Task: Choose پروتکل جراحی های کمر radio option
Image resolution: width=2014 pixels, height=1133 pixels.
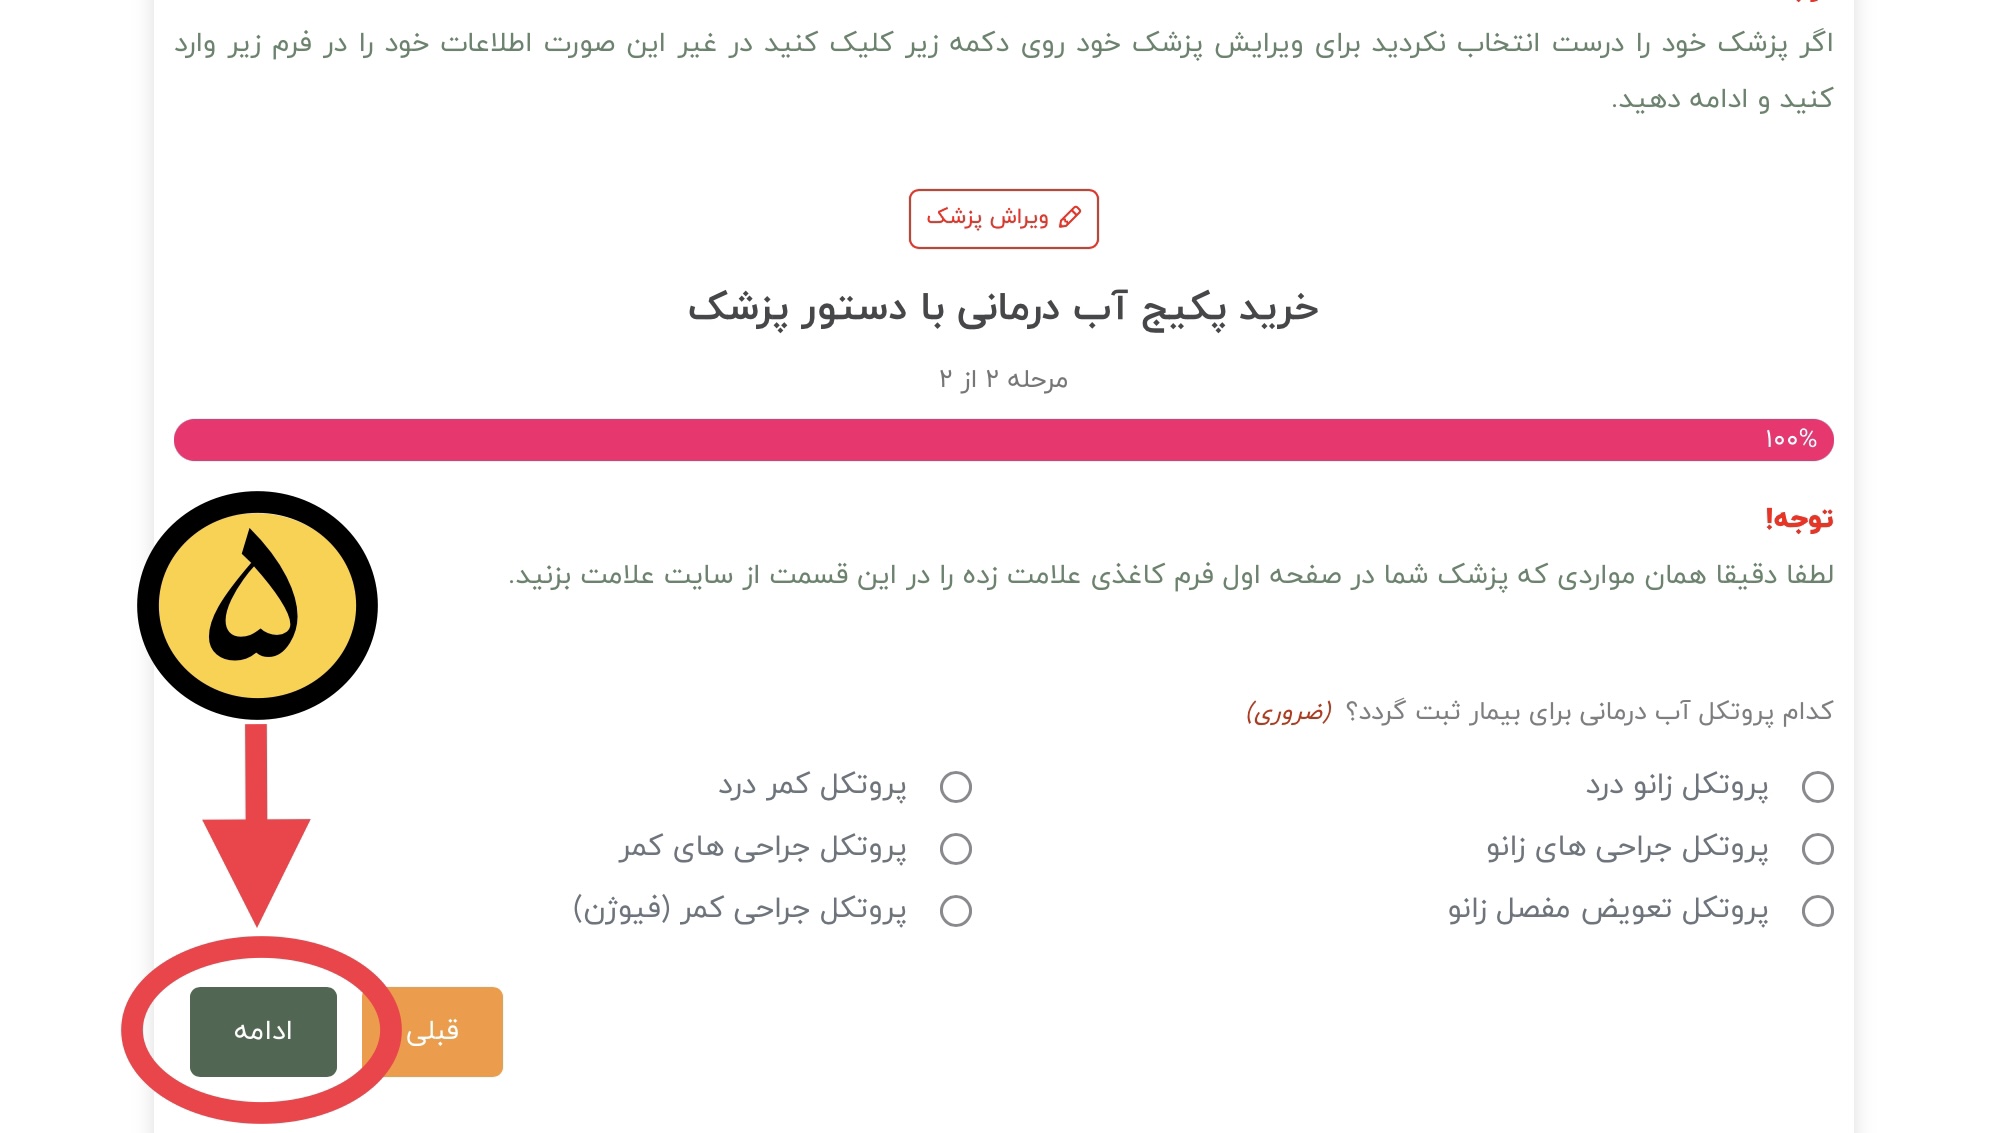Action: coord(956,849)
